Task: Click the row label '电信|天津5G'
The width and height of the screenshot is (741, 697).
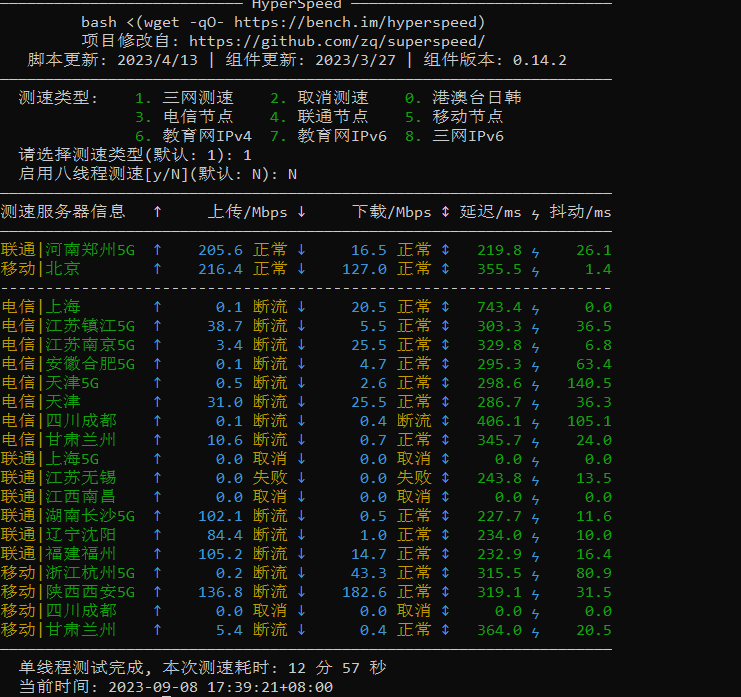Action: [x=50, y=383]
